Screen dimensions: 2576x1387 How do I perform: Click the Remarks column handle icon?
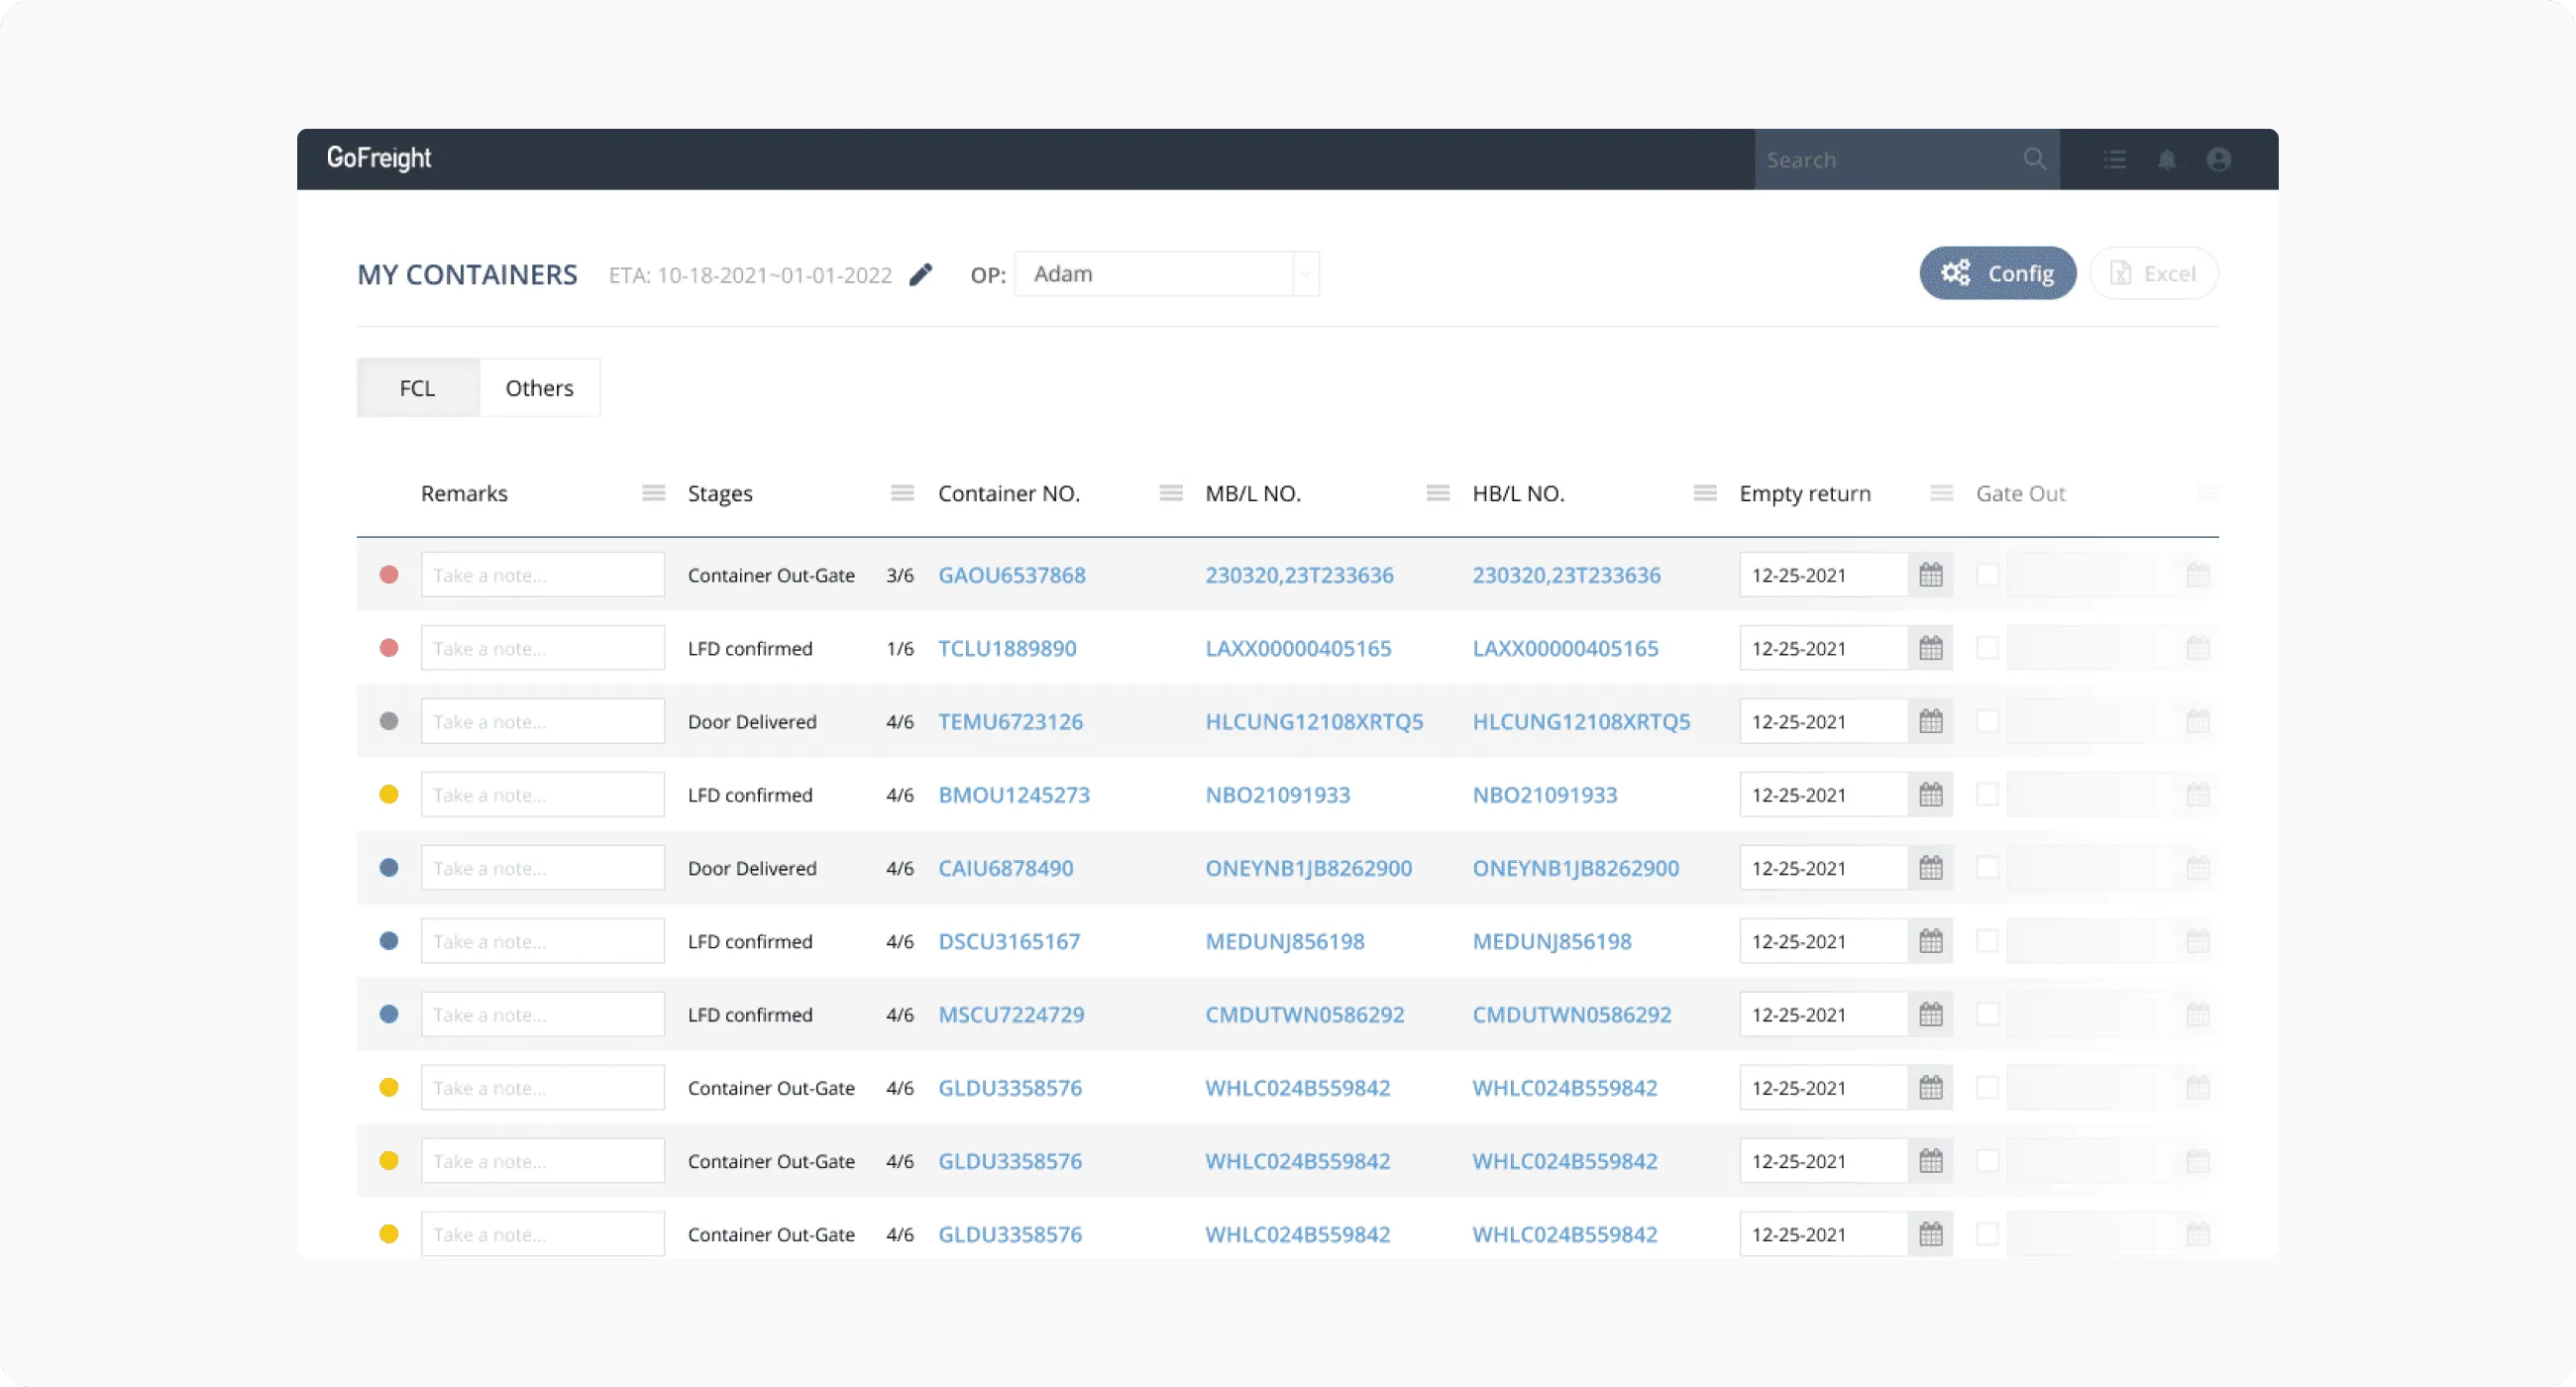pyautogui.click(x=653, y=493)
